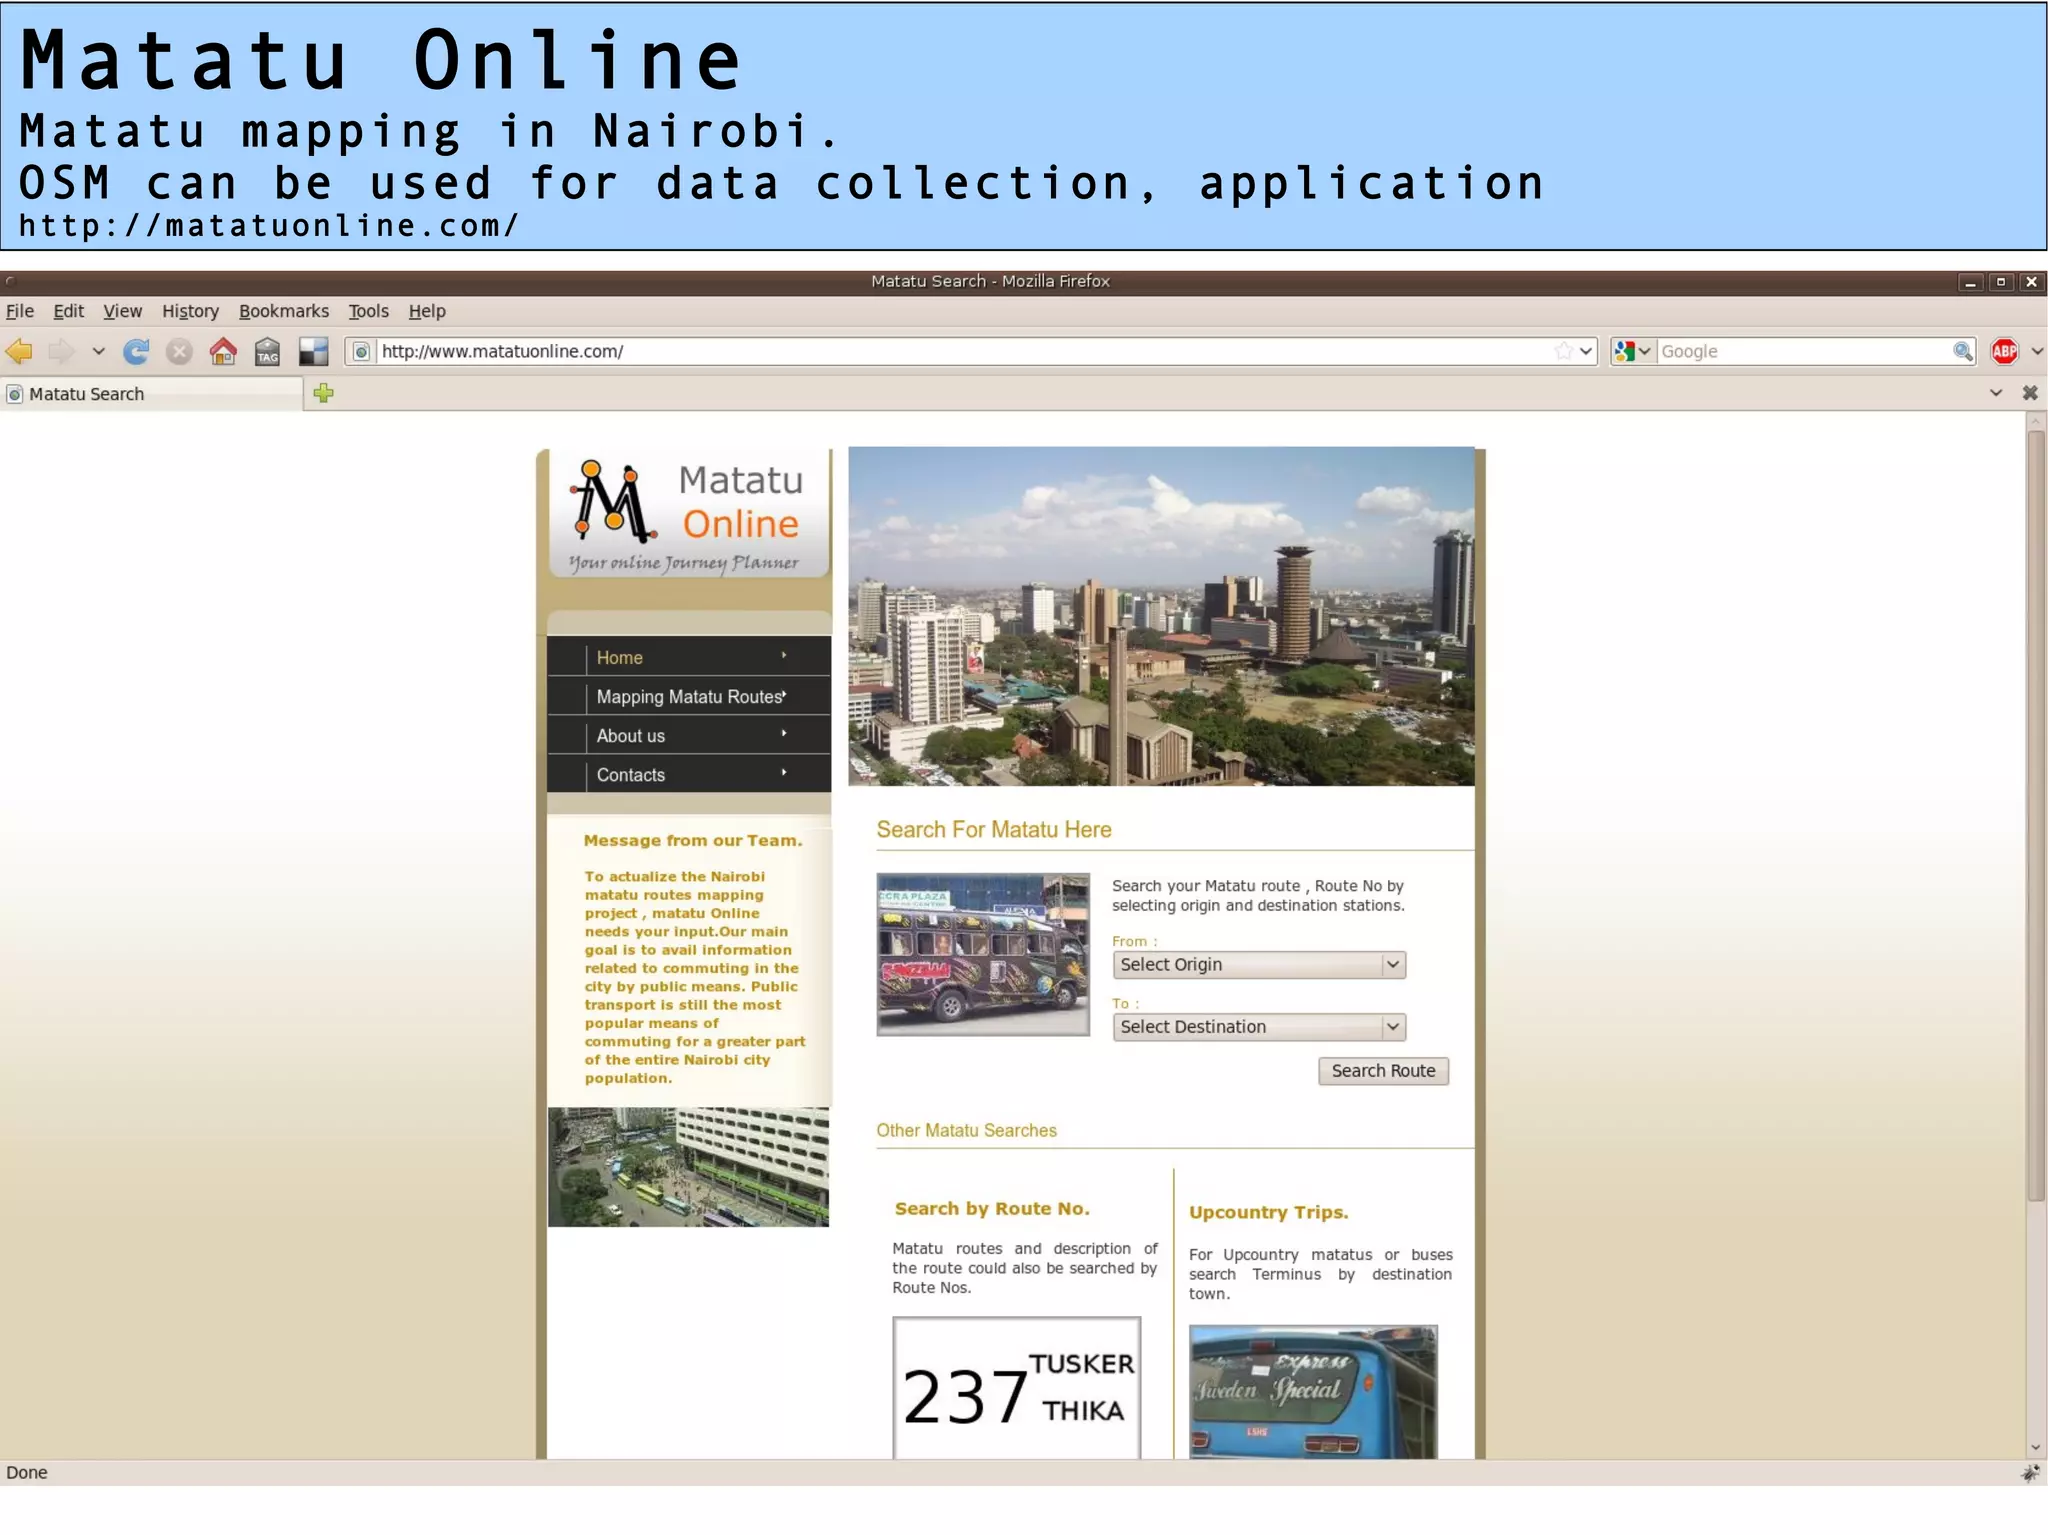The image size is (2048, 1535).
Task: Open the Edit menu
Action: [x=68, y=311]
